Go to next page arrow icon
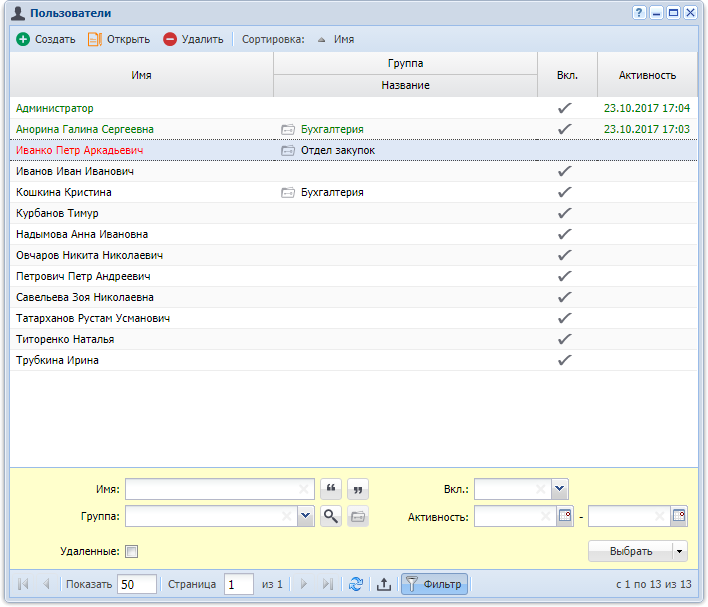The width and height of the screenshot is (708, 607). 304,584
